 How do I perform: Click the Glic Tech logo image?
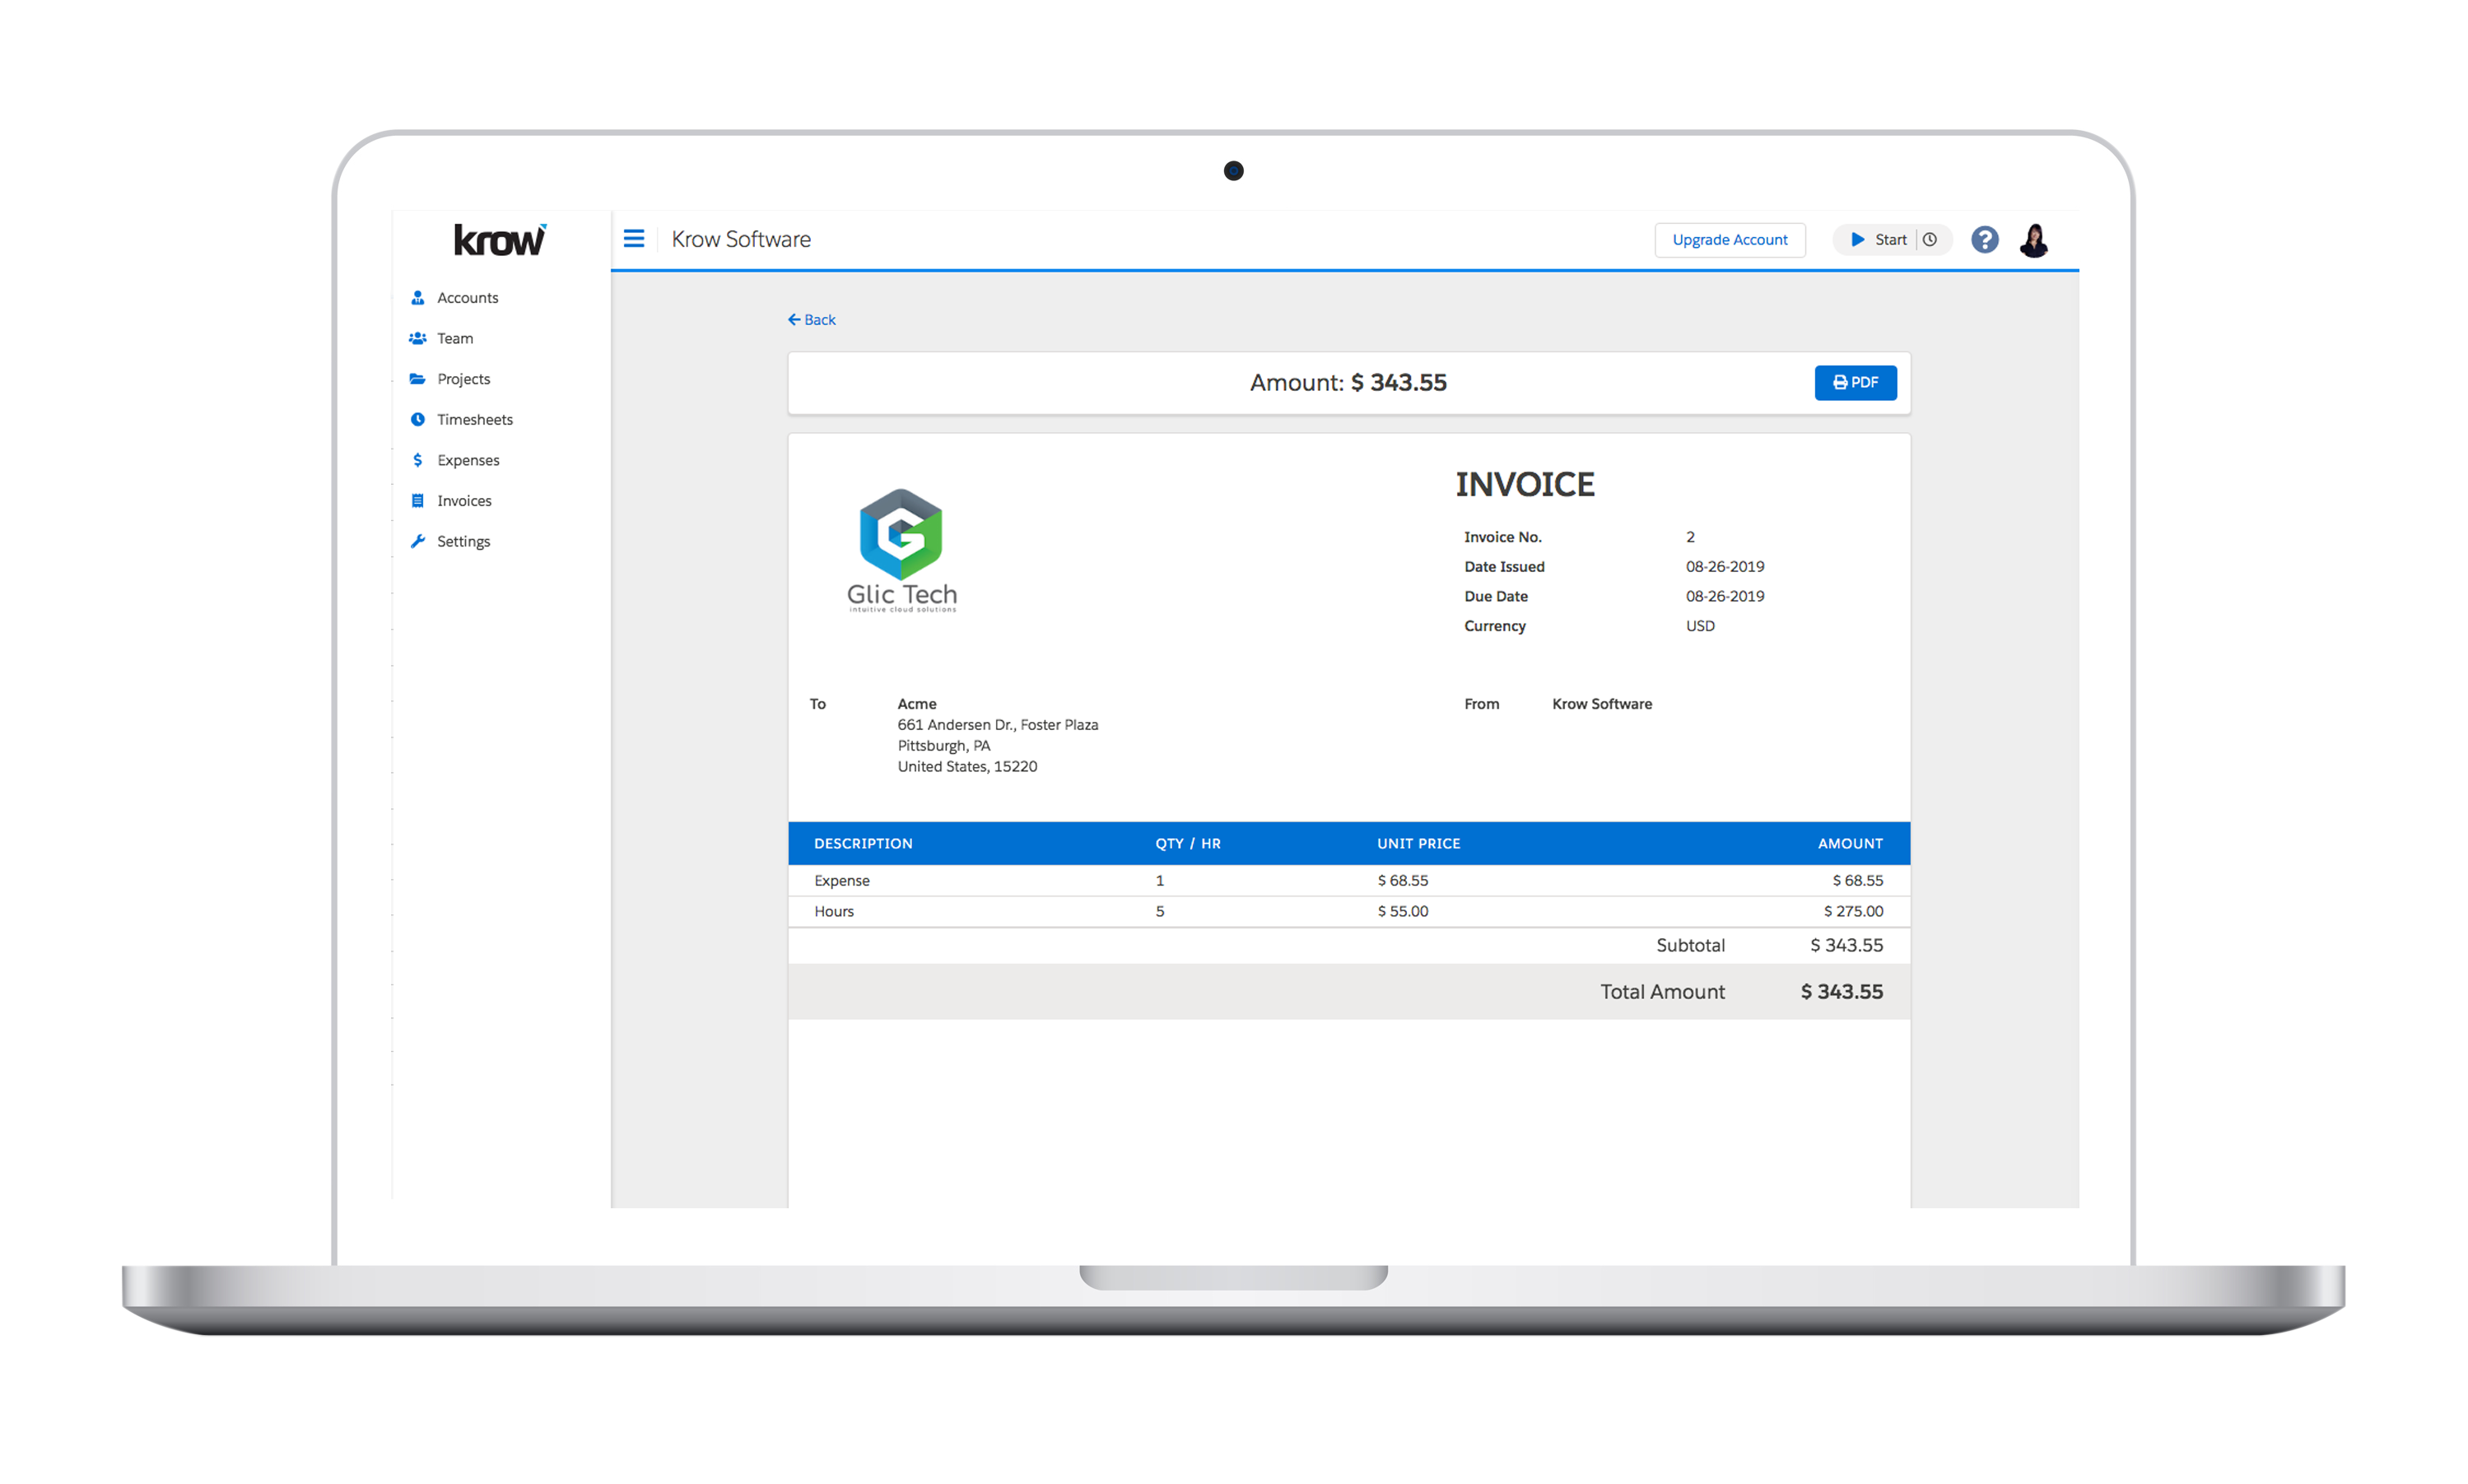(x=901, y=550)
